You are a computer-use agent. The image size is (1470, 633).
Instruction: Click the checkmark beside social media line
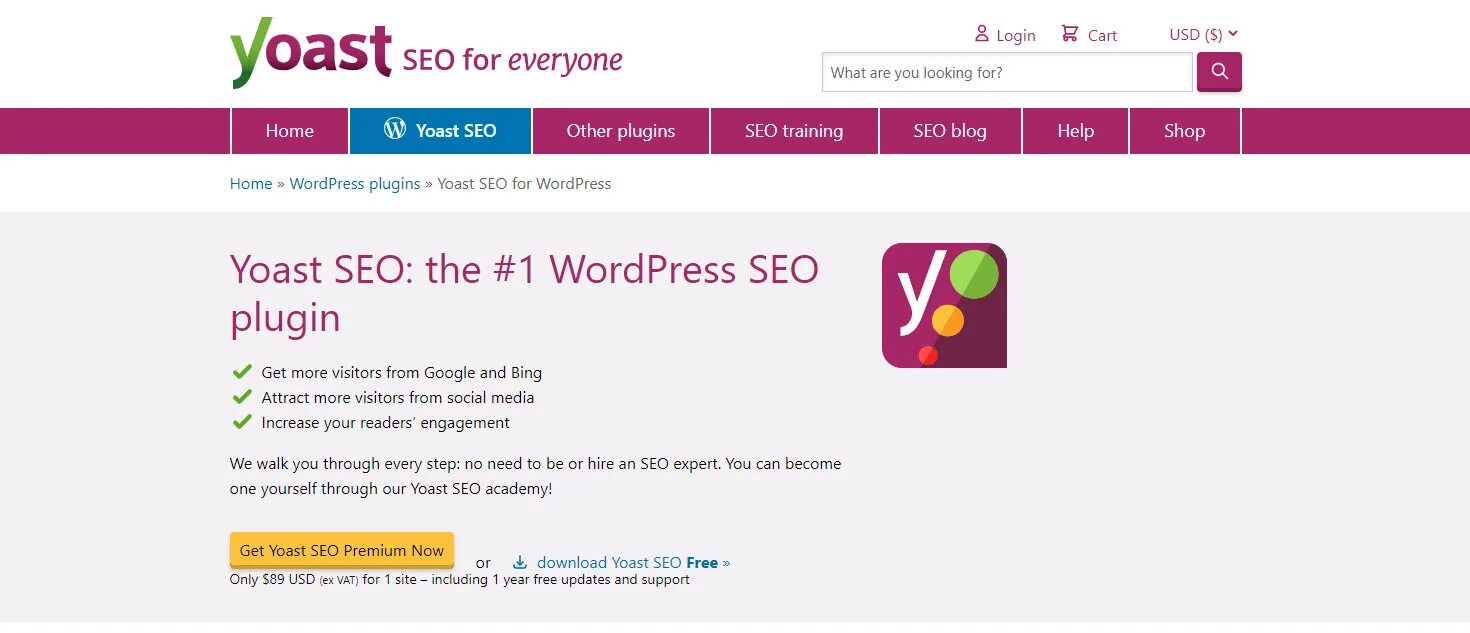pyautogui.click(x=241, y=397)
